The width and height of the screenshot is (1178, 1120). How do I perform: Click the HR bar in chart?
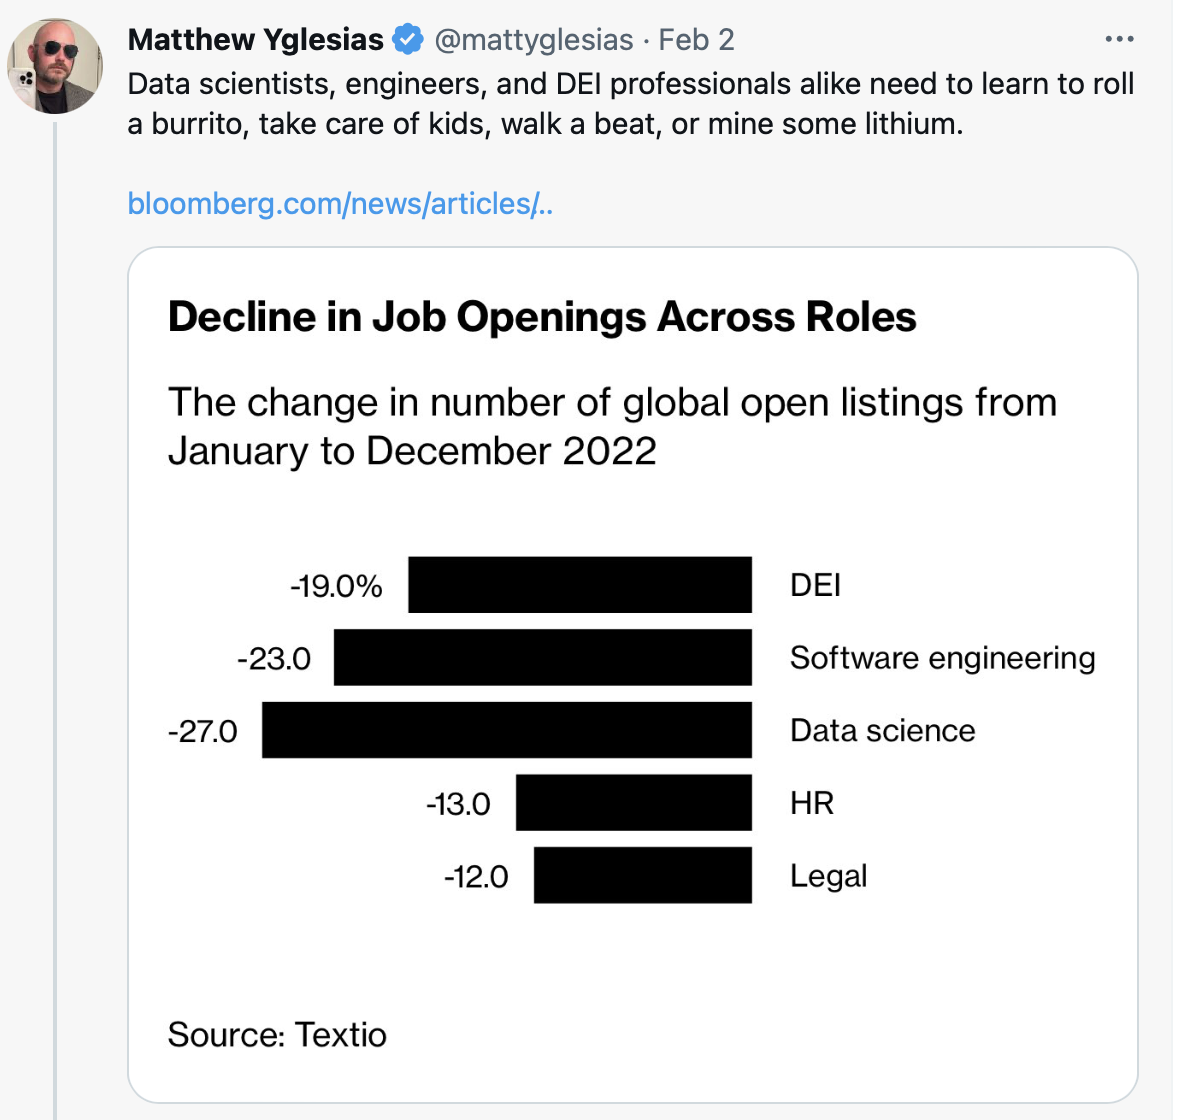[634, 802]
